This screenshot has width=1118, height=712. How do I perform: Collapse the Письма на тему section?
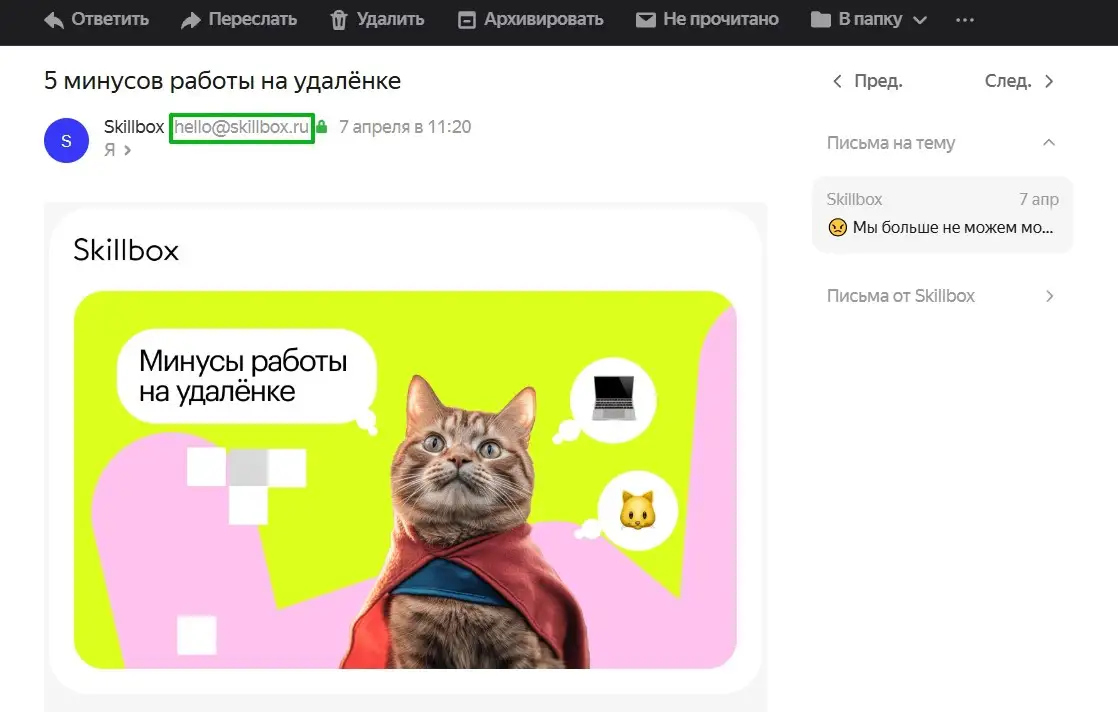click(1048, 143)
